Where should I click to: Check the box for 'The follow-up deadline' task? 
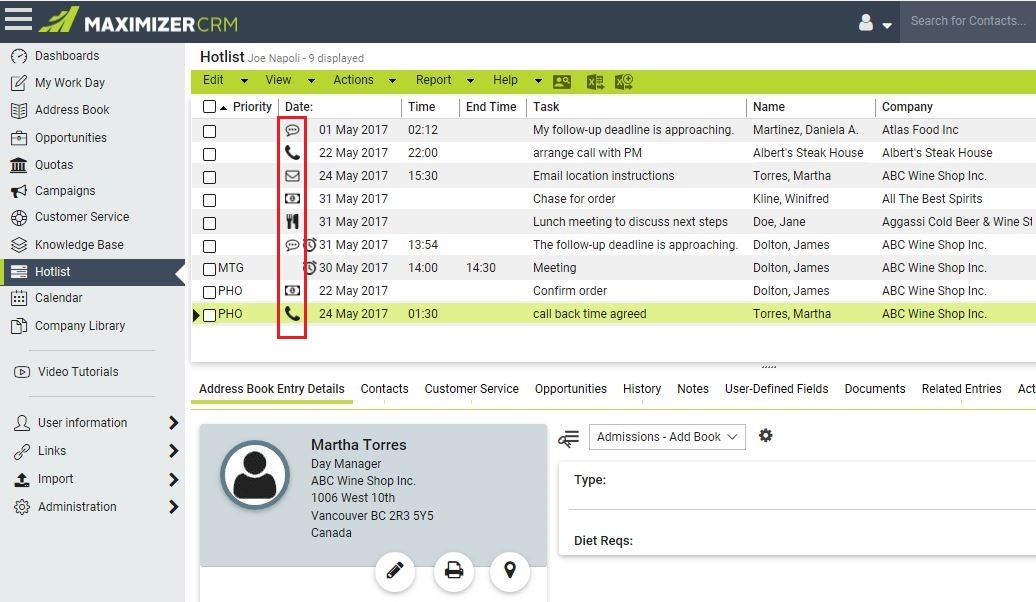pyautogui.click(x=209, y=246)
